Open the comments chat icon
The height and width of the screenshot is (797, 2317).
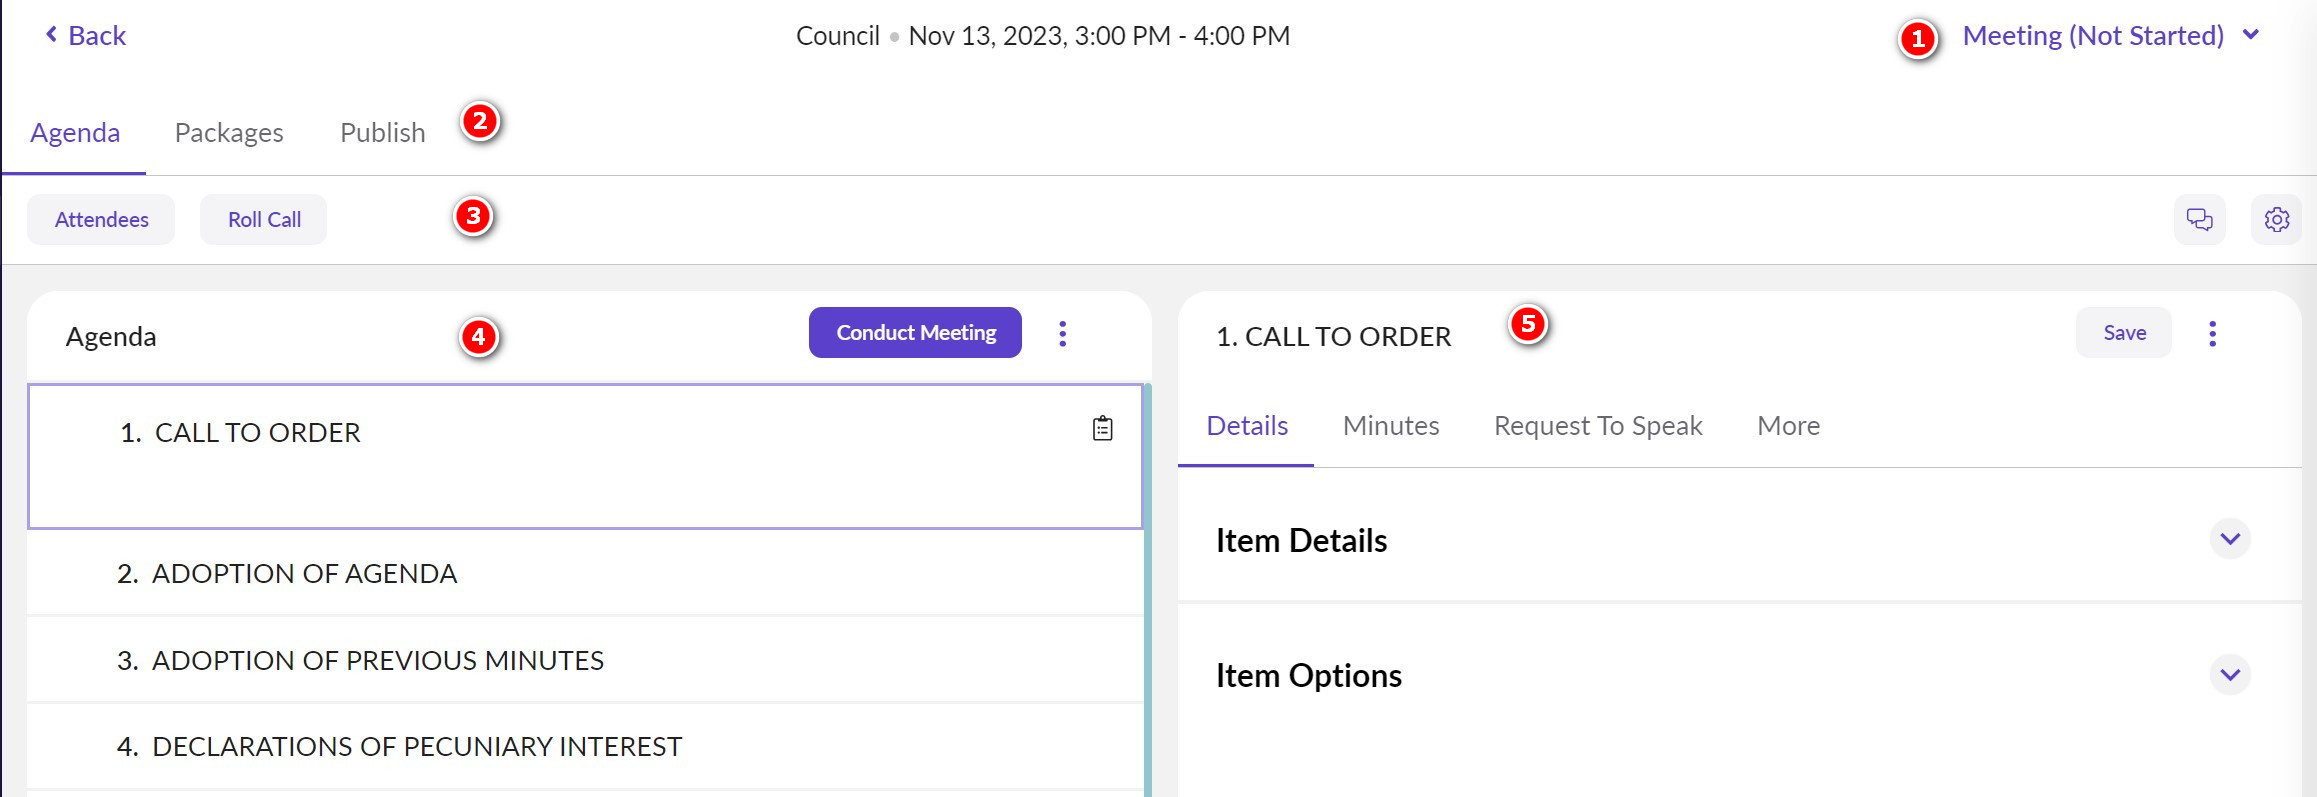click(x=2199, y=220)
